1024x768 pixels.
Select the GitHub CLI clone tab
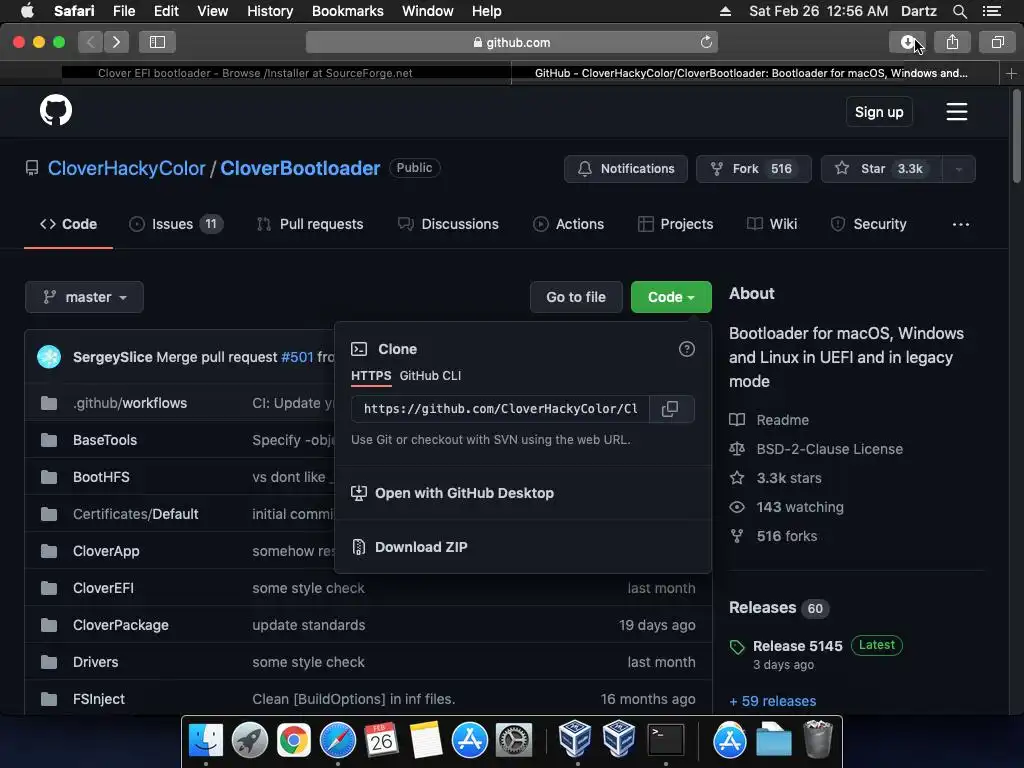pyautogui.click(x=430, y=376)
